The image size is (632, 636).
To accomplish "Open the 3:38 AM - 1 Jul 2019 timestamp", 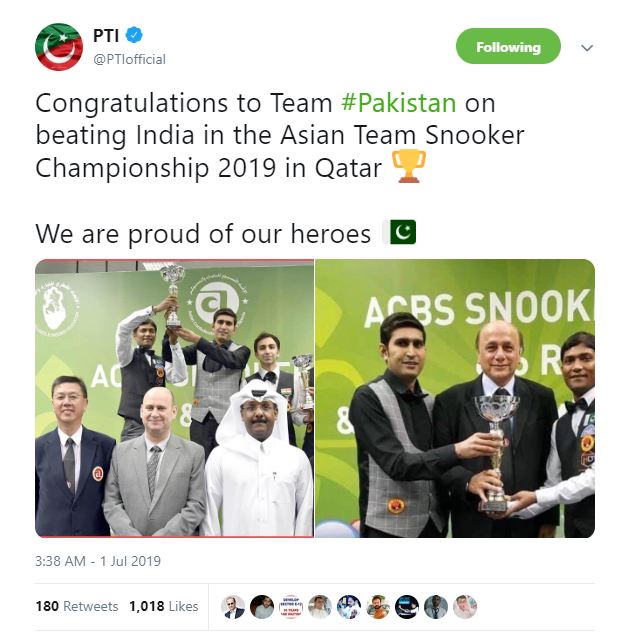I will tap(98, 561).
